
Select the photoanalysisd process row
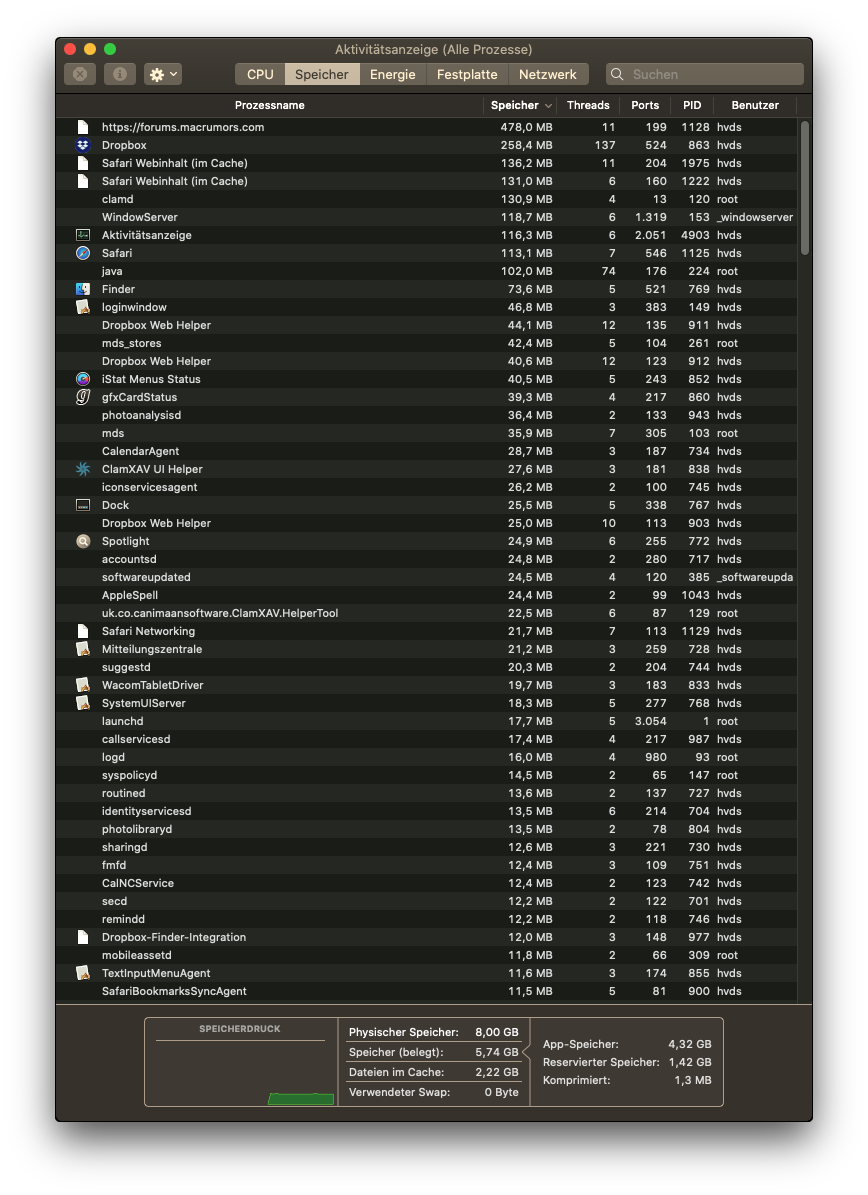(x=427, y=415)
